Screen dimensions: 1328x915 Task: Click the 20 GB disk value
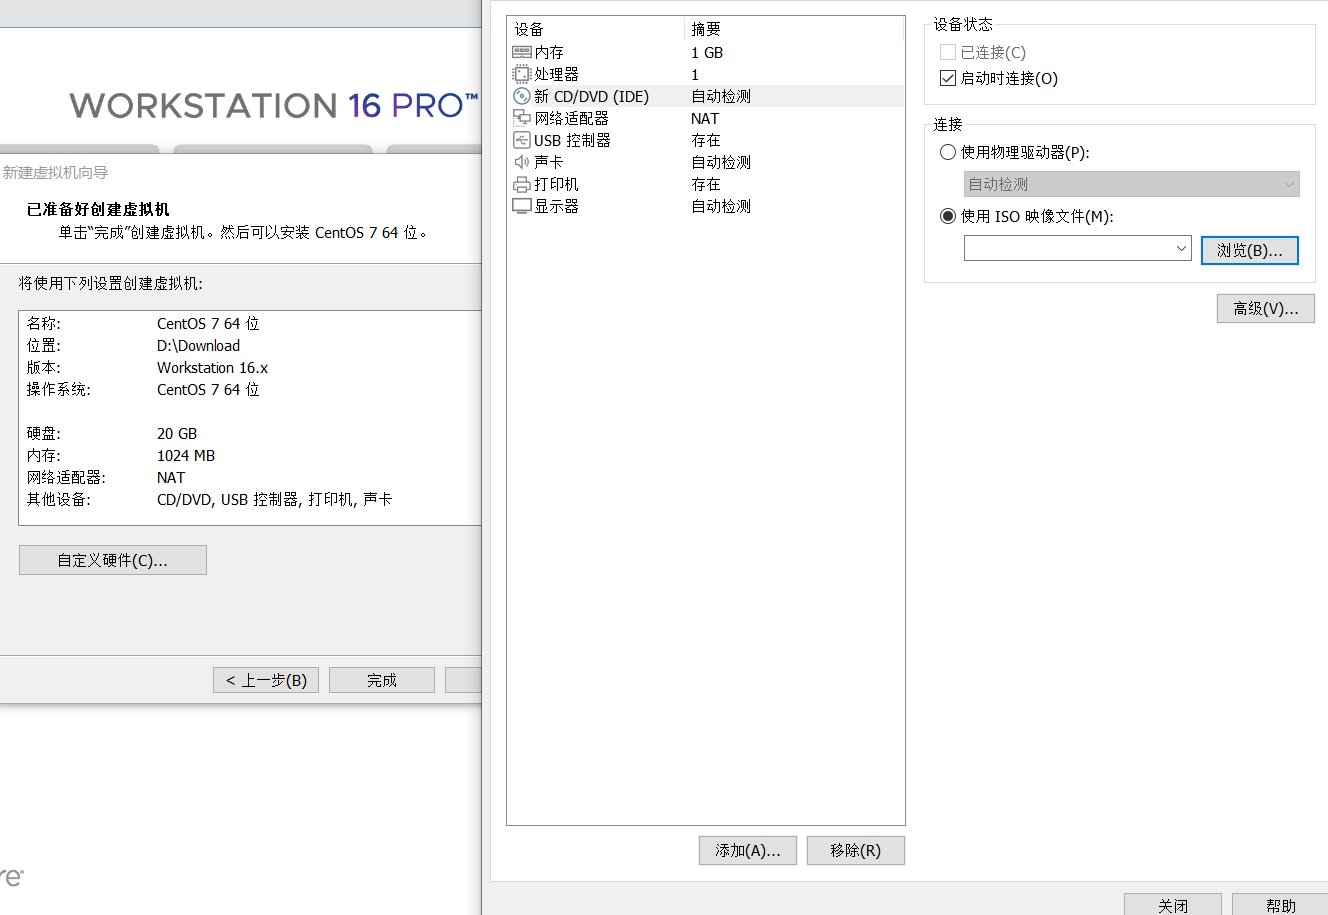[177, 434]
